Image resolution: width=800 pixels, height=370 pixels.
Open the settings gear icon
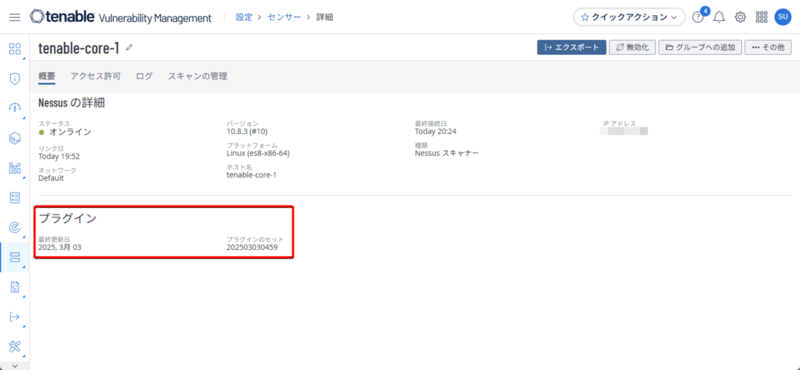(740, 17)
